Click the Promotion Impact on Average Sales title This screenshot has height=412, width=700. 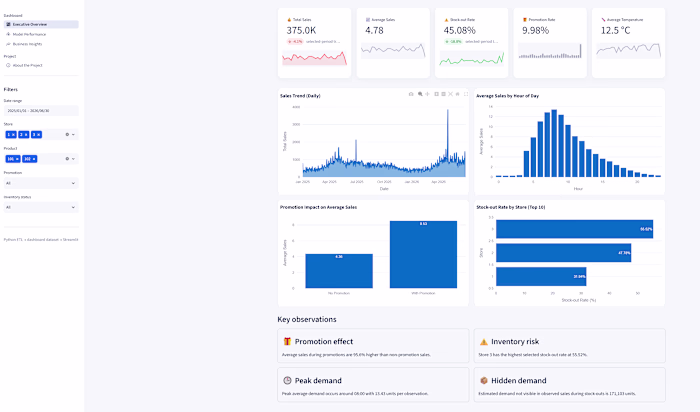(318, 207)
